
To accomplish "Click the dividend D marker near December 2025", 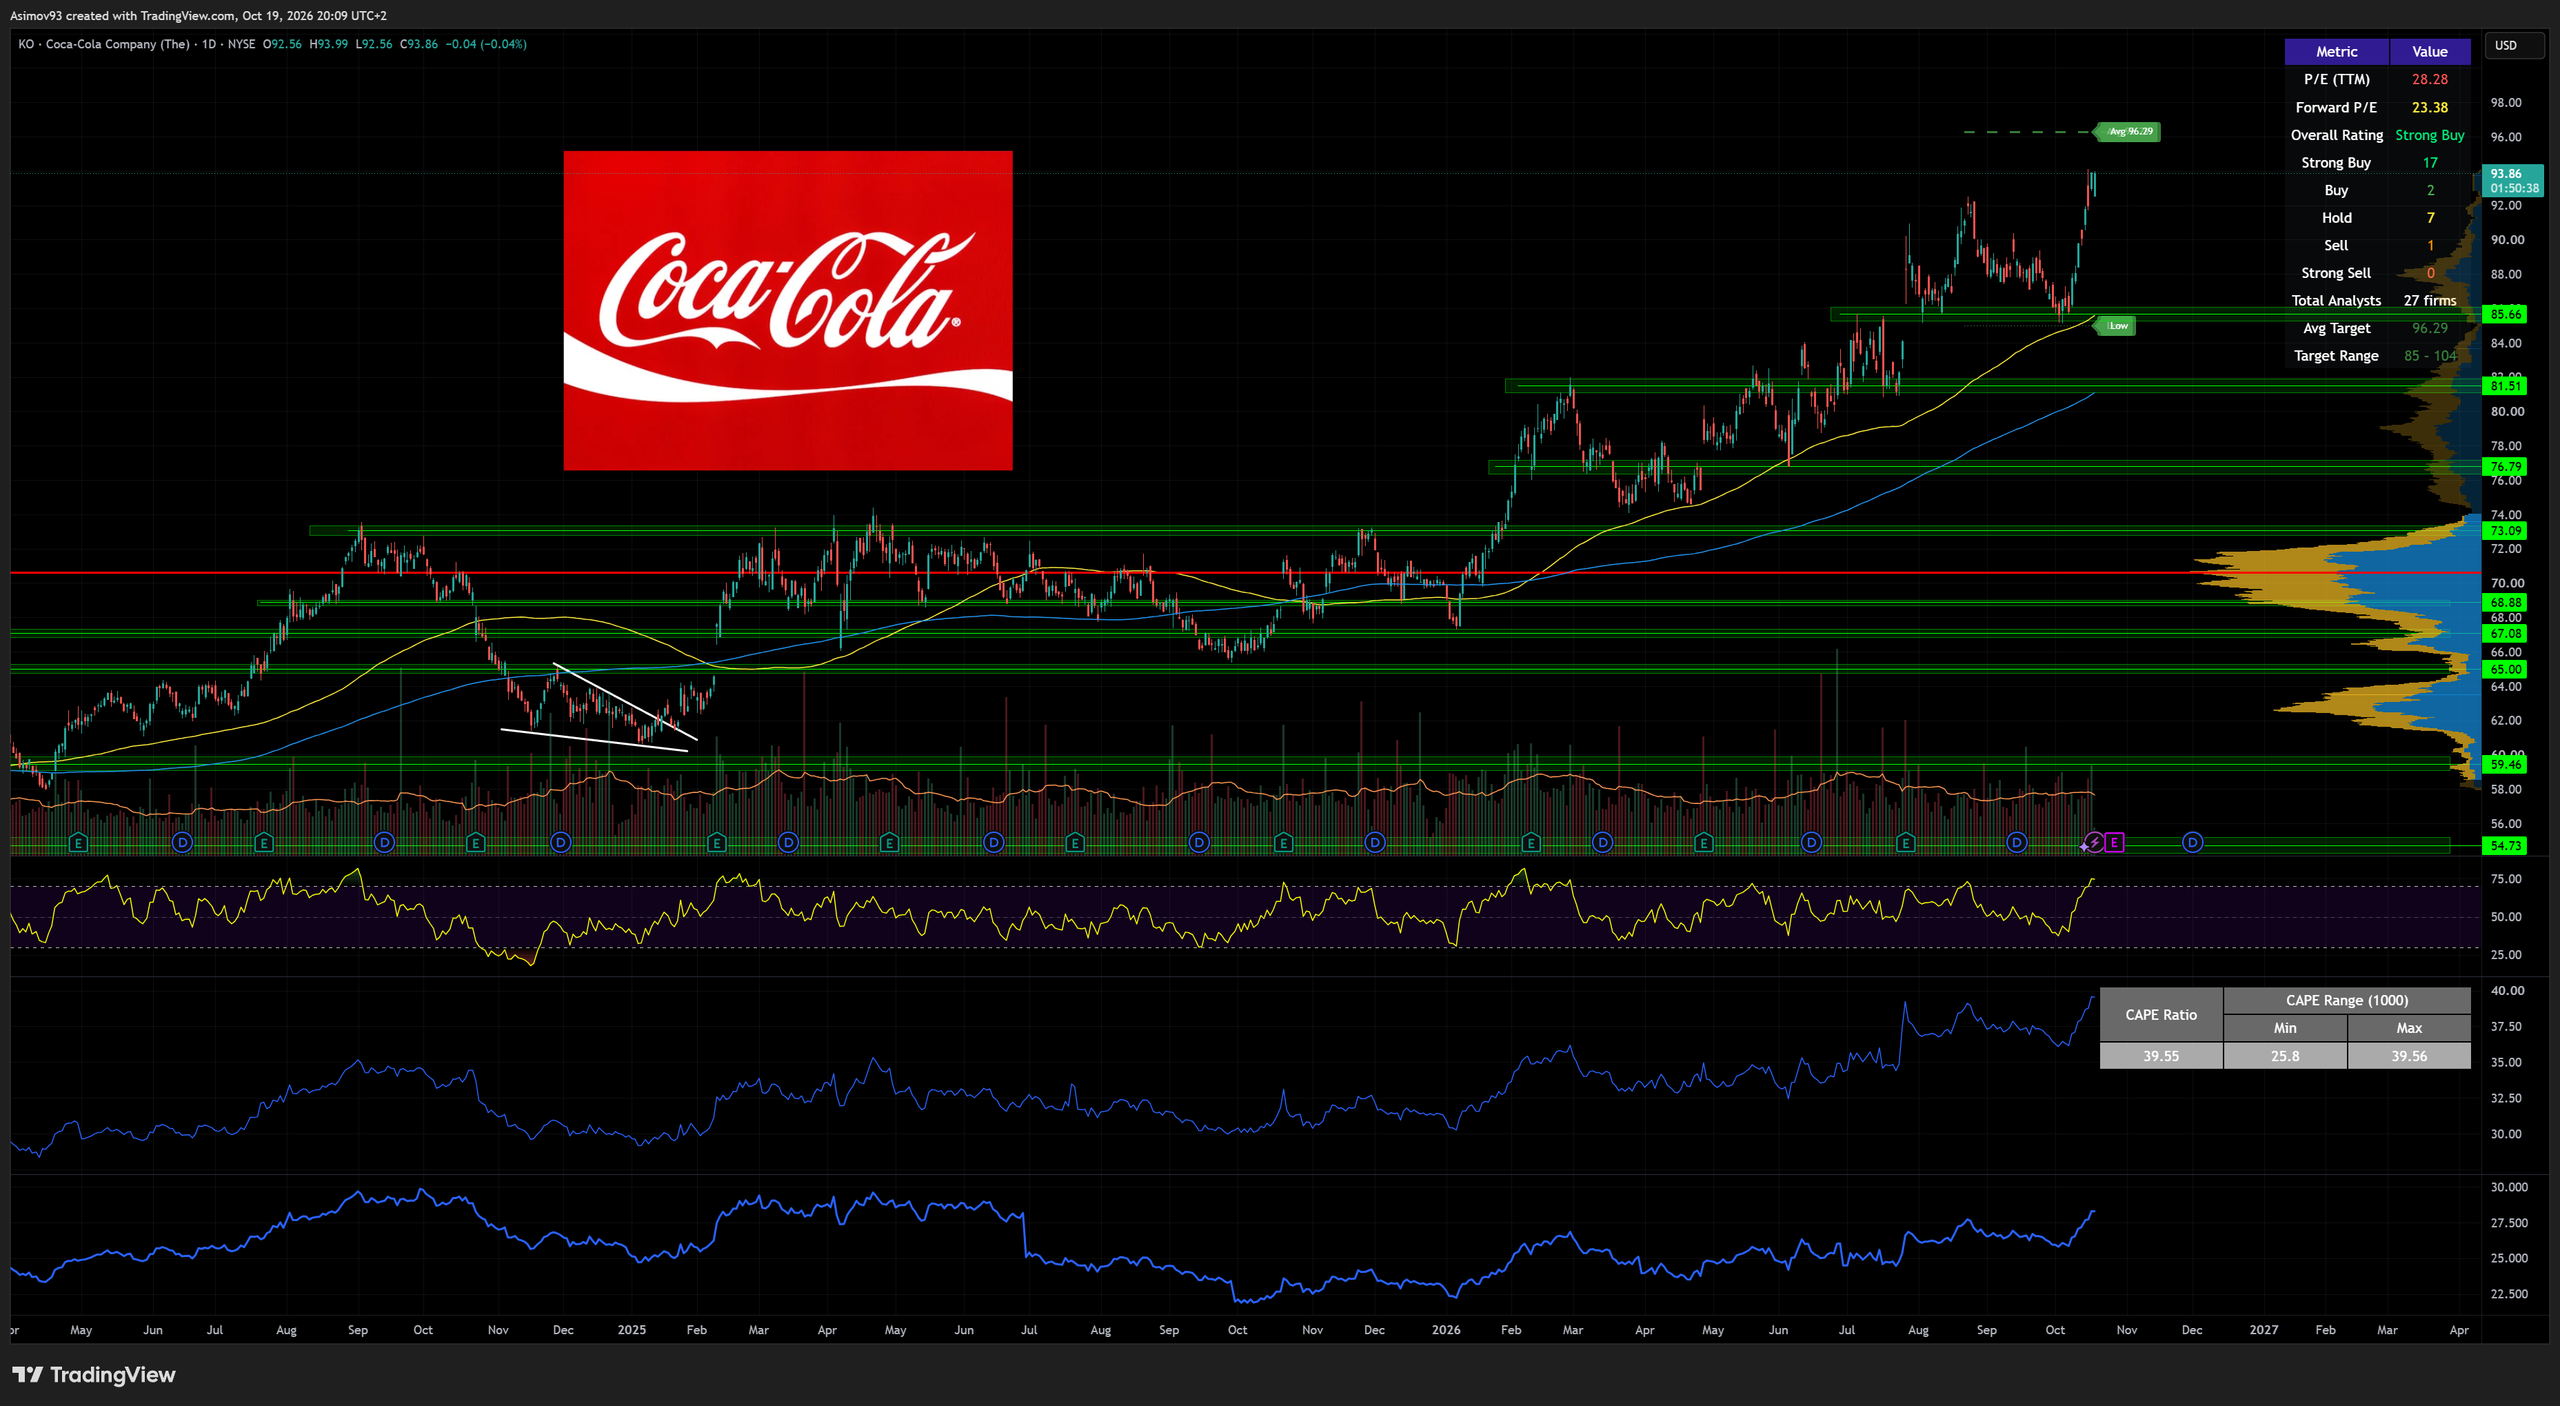I will 1375,843.
